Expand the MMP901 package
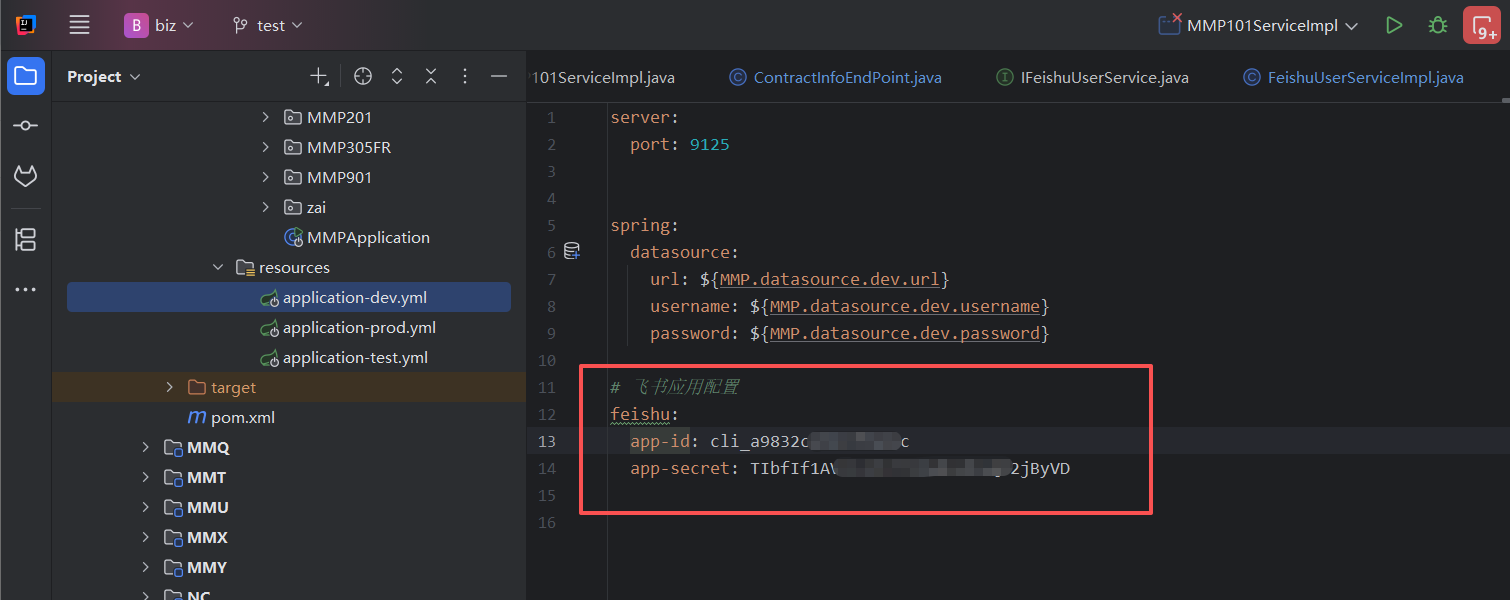Image resolution: width=1510 pixels, height=600 pixels. click(x=265, y=177)
